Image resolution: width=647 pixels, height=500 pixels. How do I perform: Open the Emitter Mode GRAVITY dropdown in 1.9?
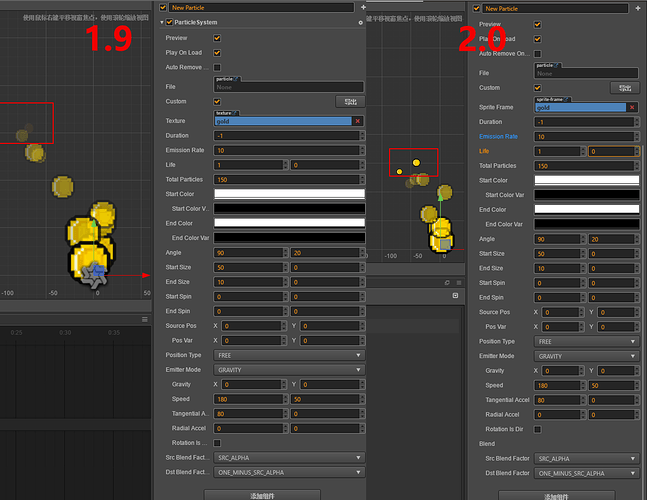(x=289, y=370)
